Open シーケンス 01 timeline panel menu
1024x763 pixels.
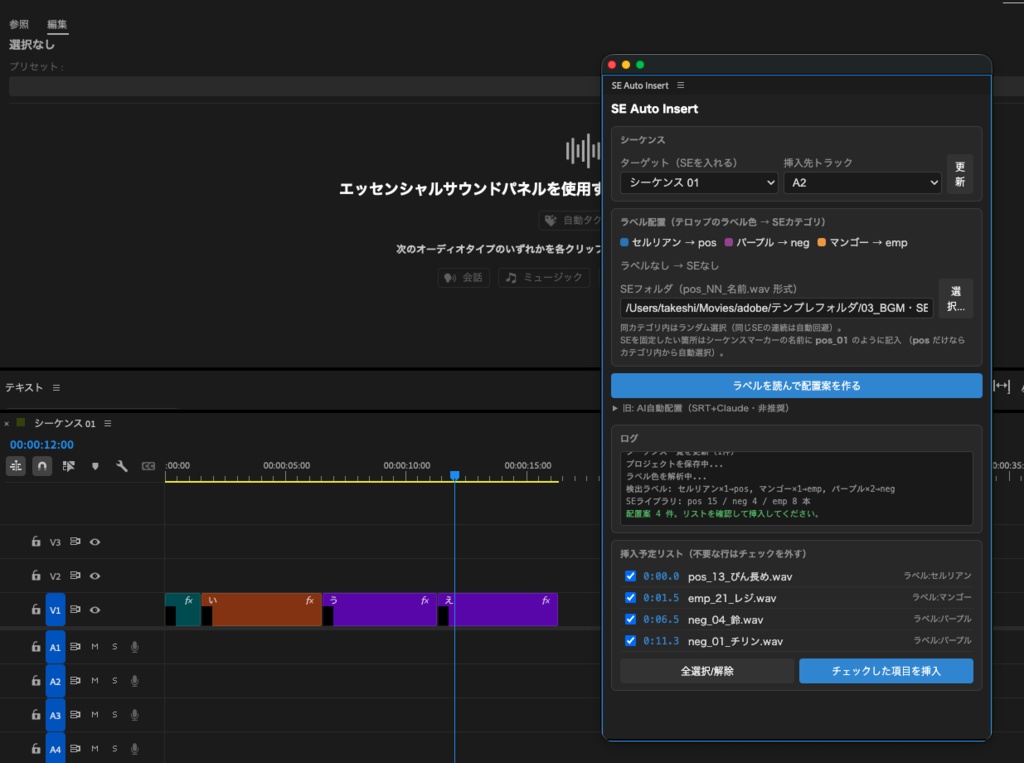(x=108, y=423)
